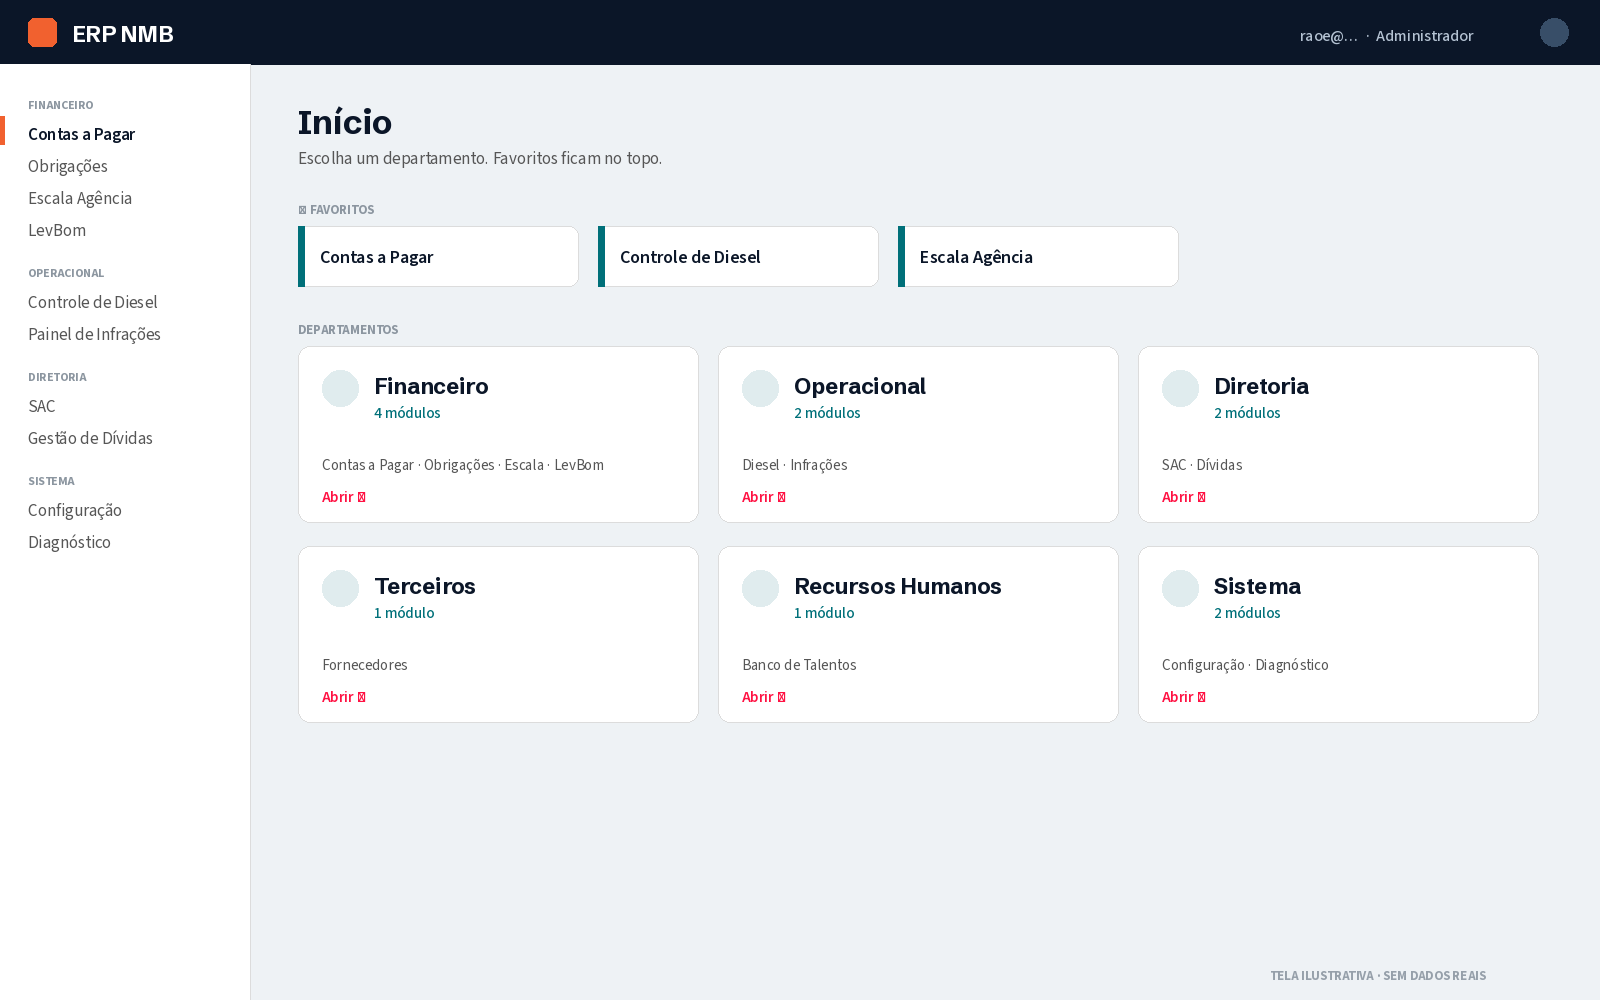Click the Diretoria department round icon

(x=1180, y=388)
